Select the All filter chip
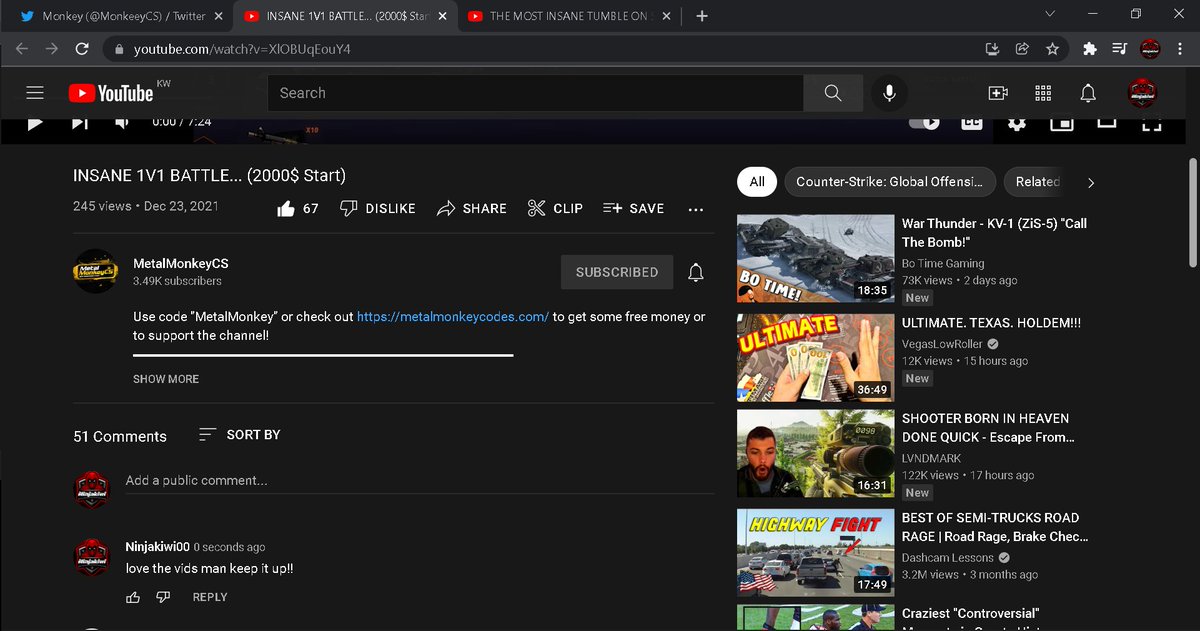The image size is (1200, 631). pyautogui.click(x=757, y=181)
